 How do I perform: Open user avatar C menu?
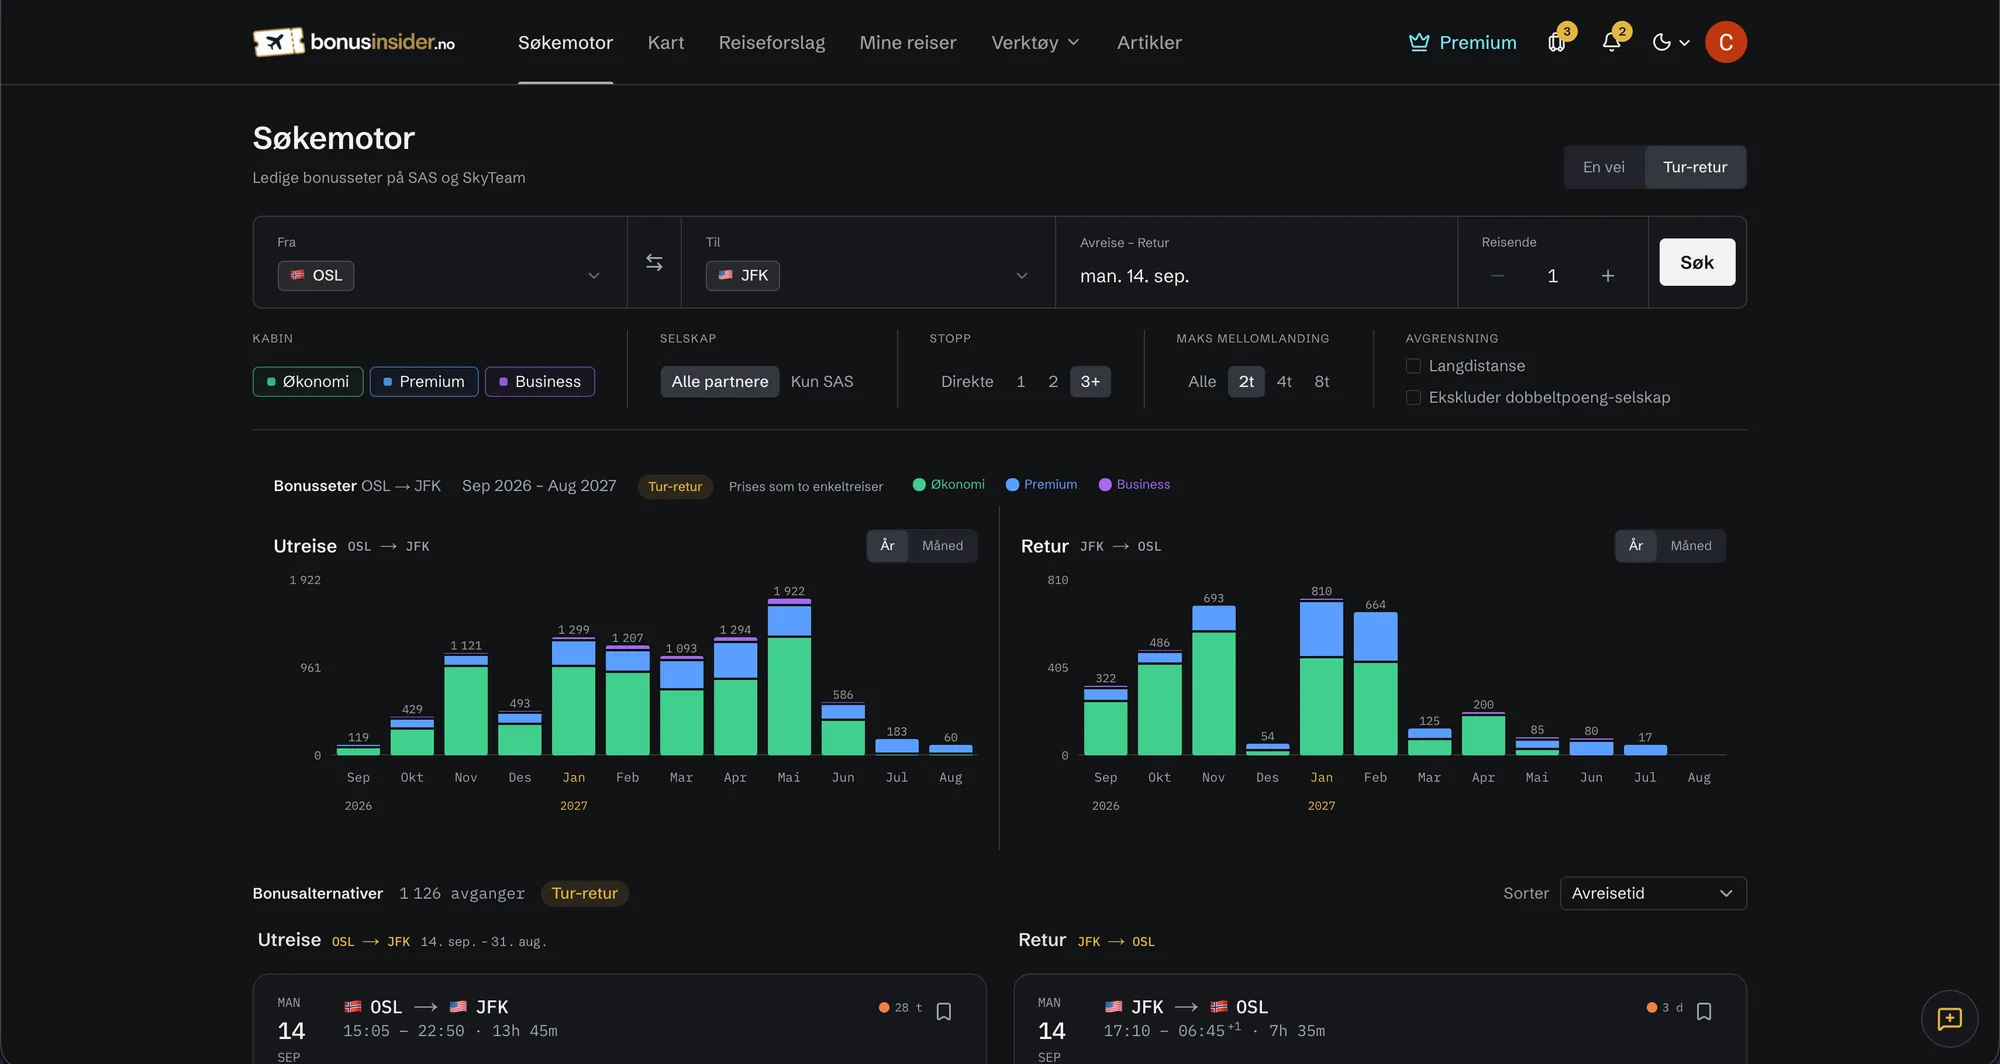(1726, 42)
